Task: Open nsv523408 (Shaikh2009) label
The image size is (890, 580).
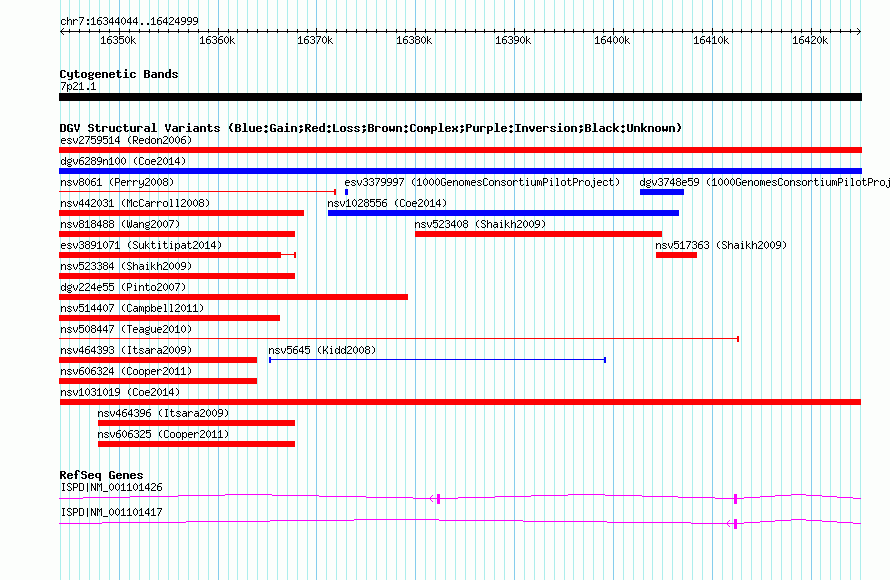Action: tap(480, 224)
